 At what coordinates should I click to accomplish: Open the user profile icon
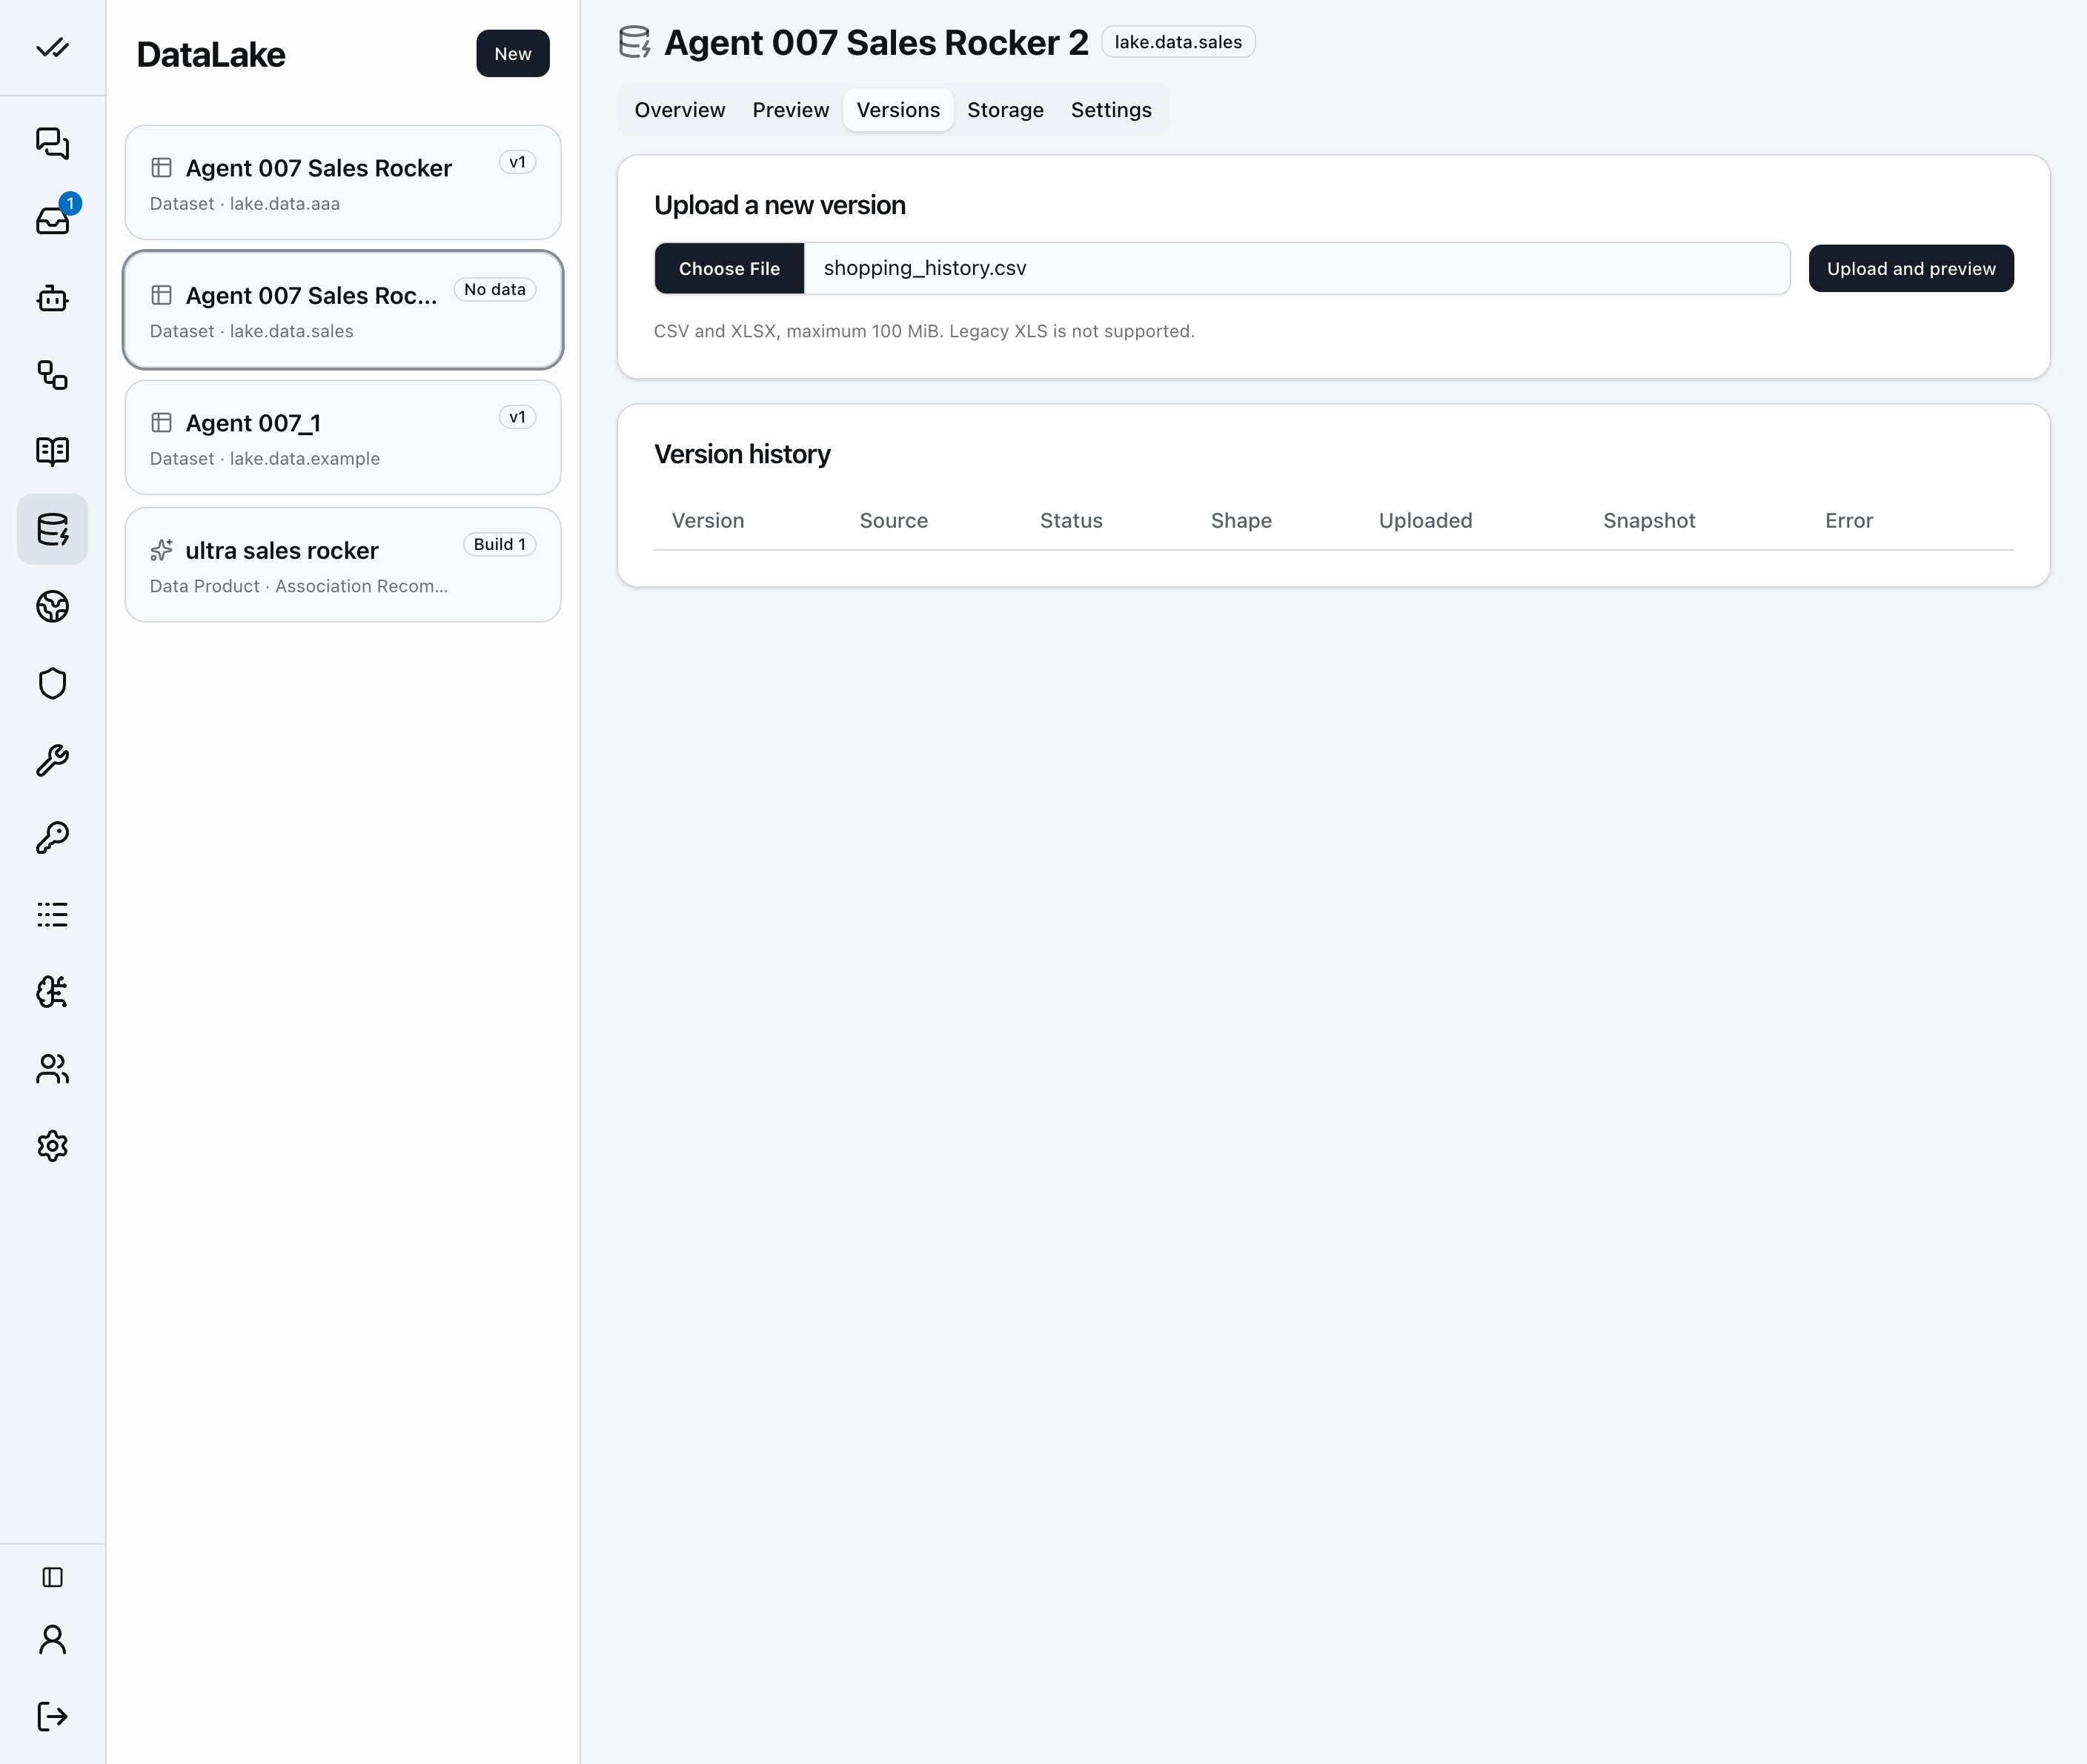tap(52, 1640)
